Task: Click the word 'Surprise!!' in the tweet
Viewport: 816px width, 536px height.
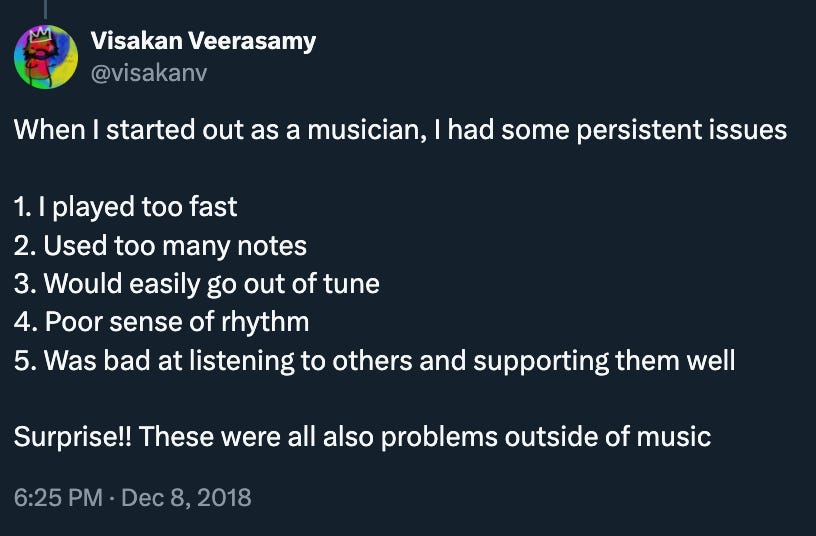Action: (72, 436)
